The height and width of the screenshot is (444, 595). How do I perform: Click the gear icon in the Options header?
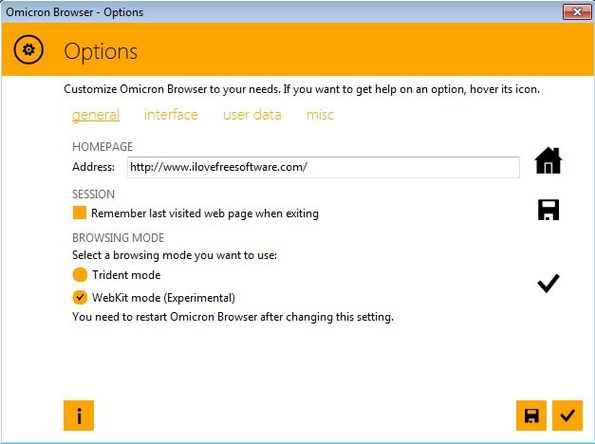pyautogui.click(x=28, y=49)
